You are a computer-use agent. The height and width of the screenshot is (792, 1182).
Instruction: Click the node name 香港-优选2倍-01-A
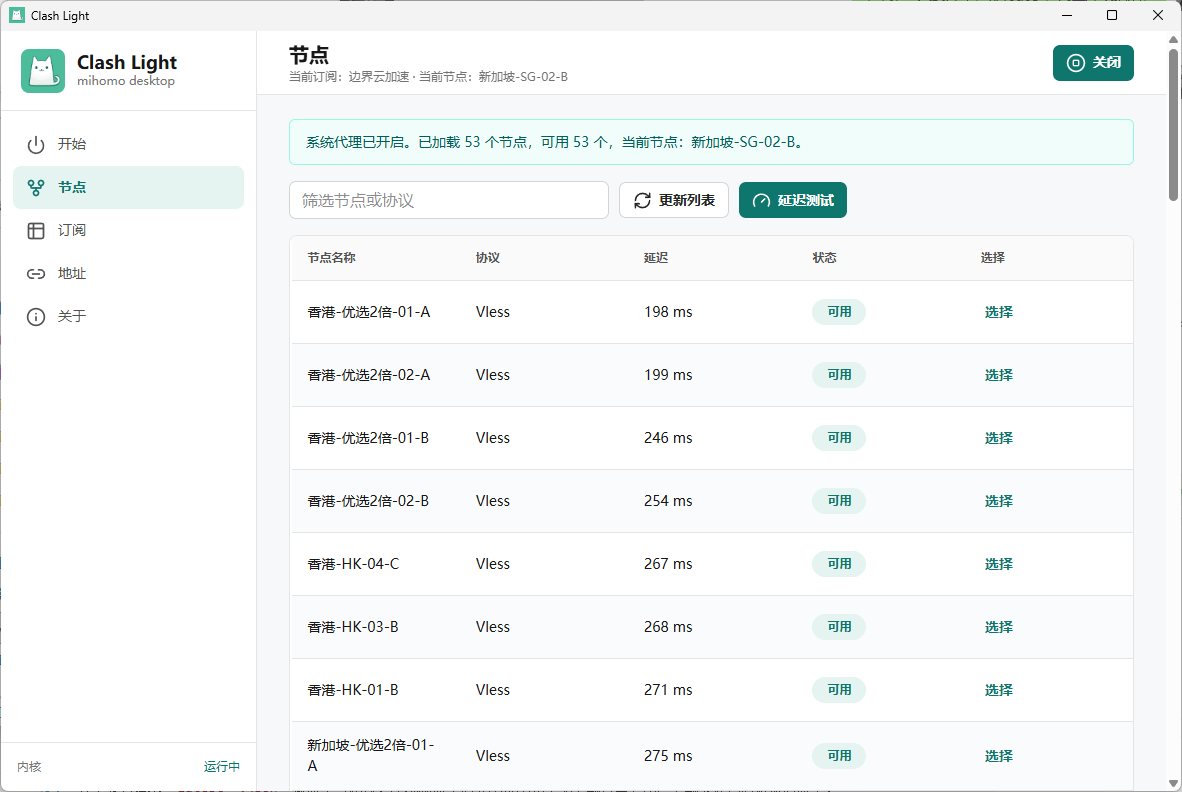pyautogui.click(x=369, y=312)
